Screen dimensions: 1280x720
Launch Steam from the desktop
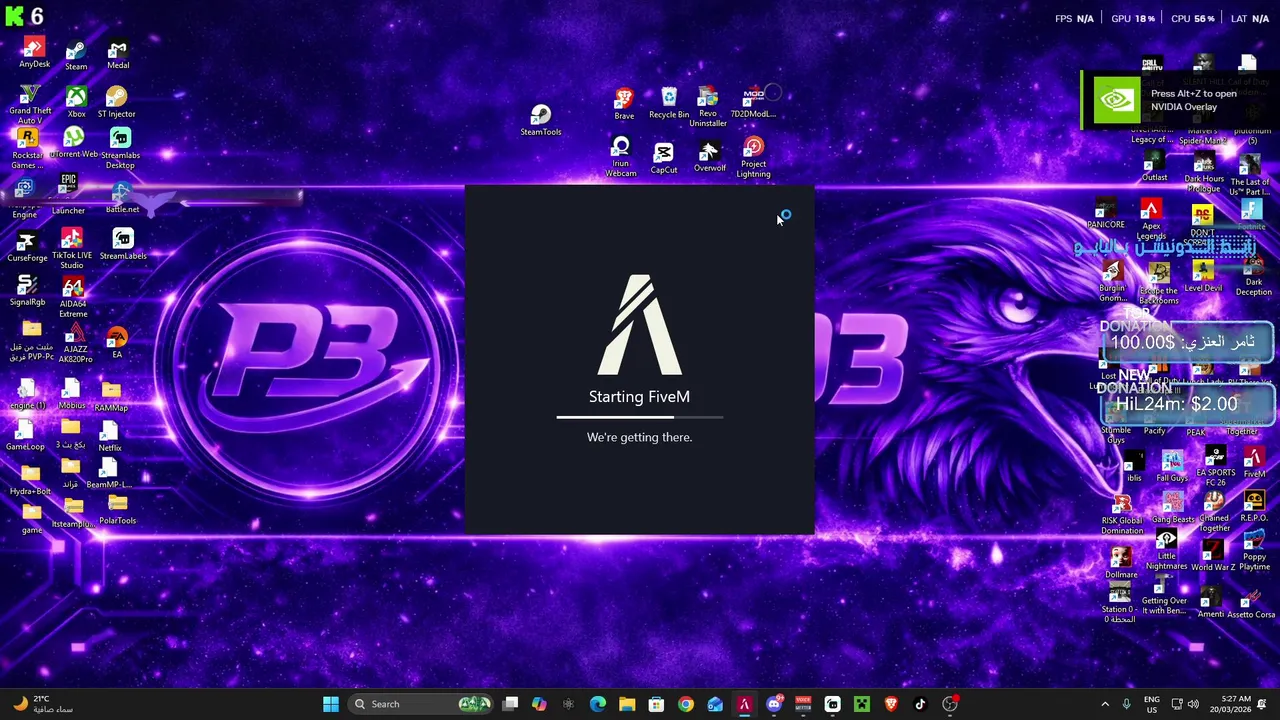click(x=76, y=56)
